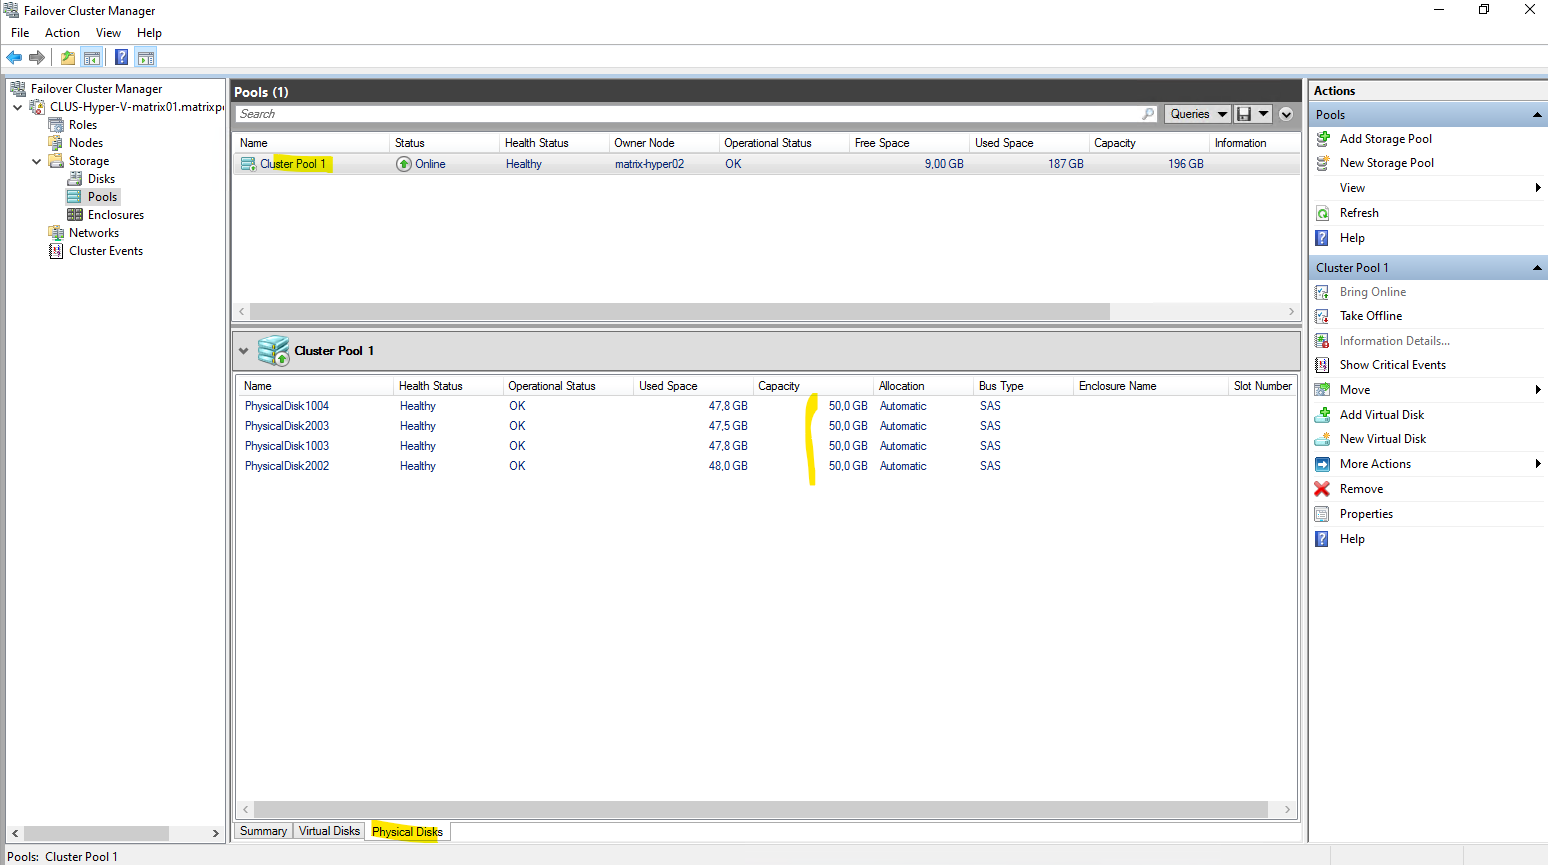Select Enclosures in the tree
This screenshot has width=1548, height=865.
point(115,215)
